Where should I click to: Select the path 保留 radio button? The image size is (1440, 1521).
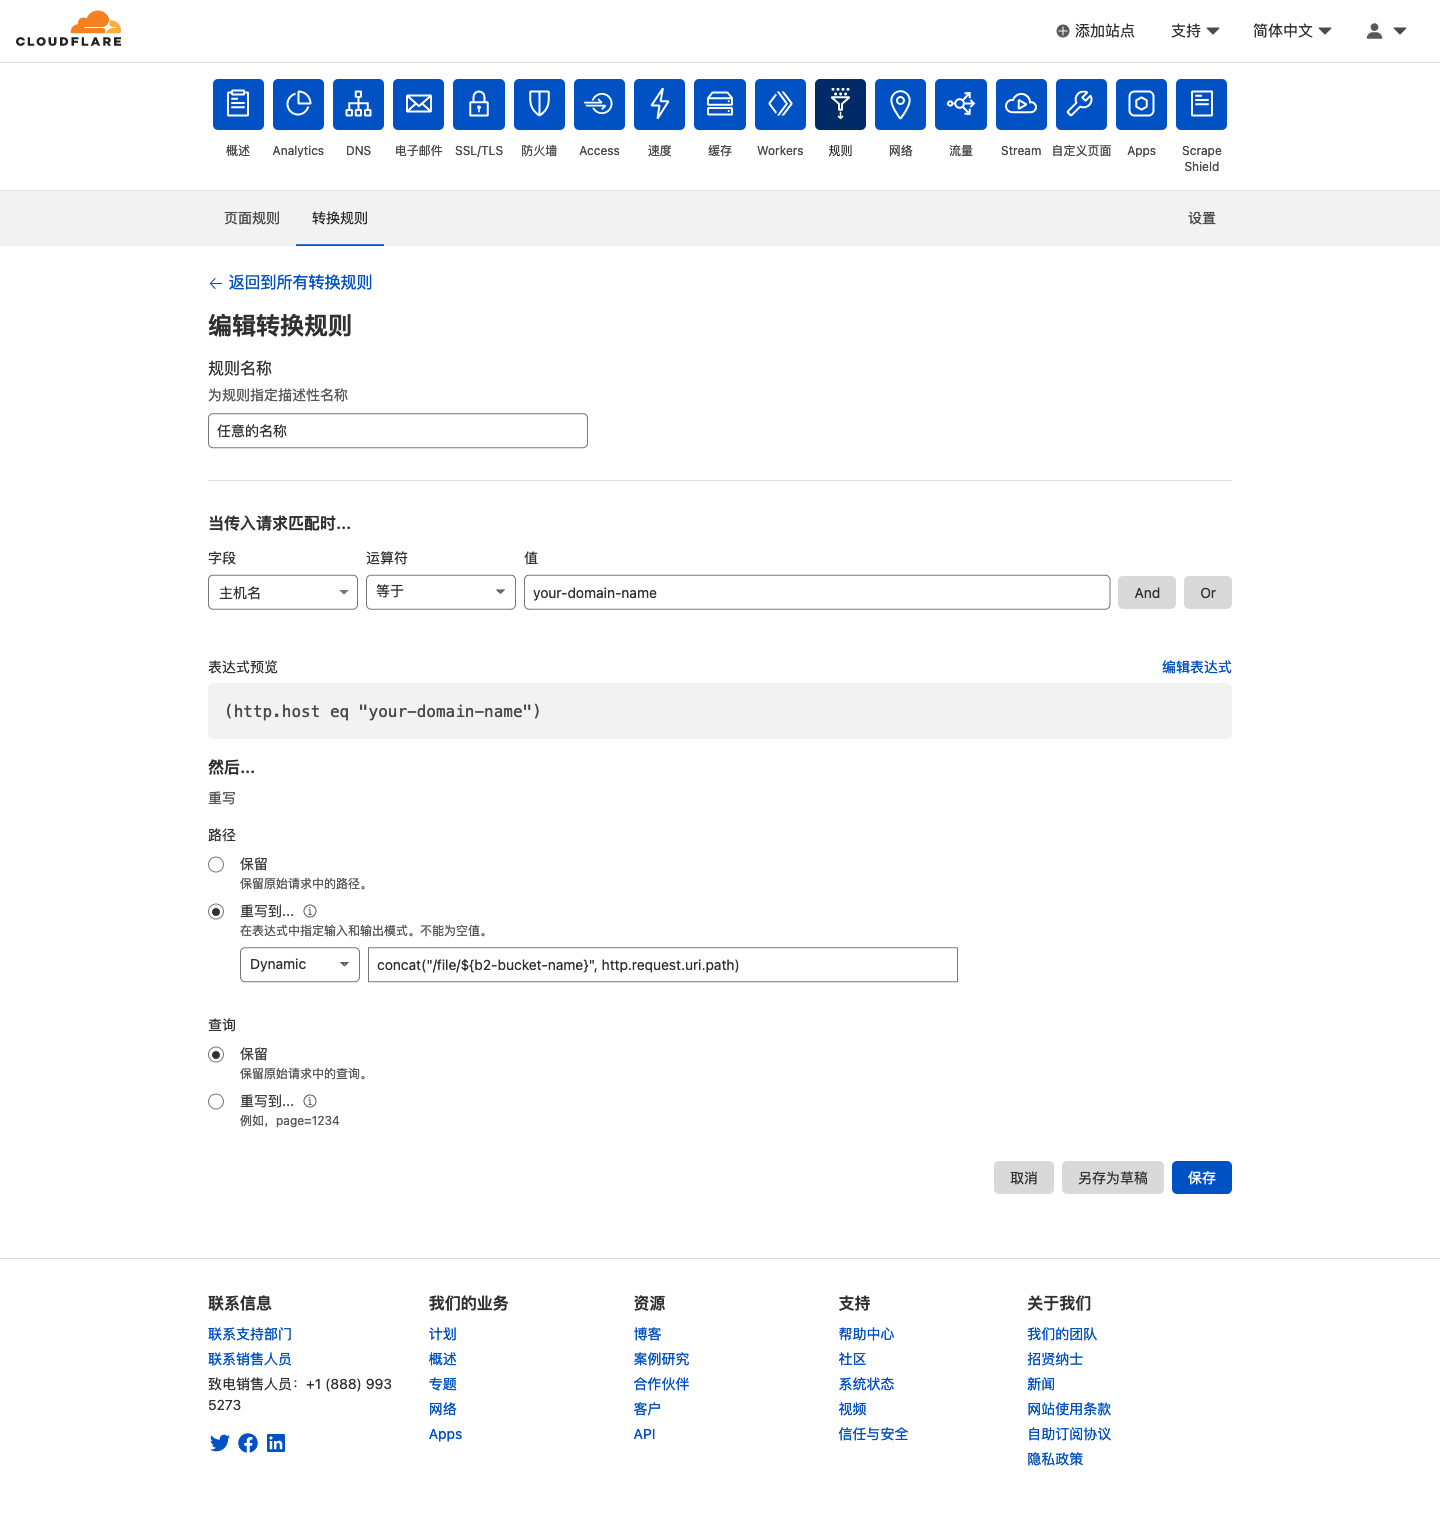pos(216,864)
